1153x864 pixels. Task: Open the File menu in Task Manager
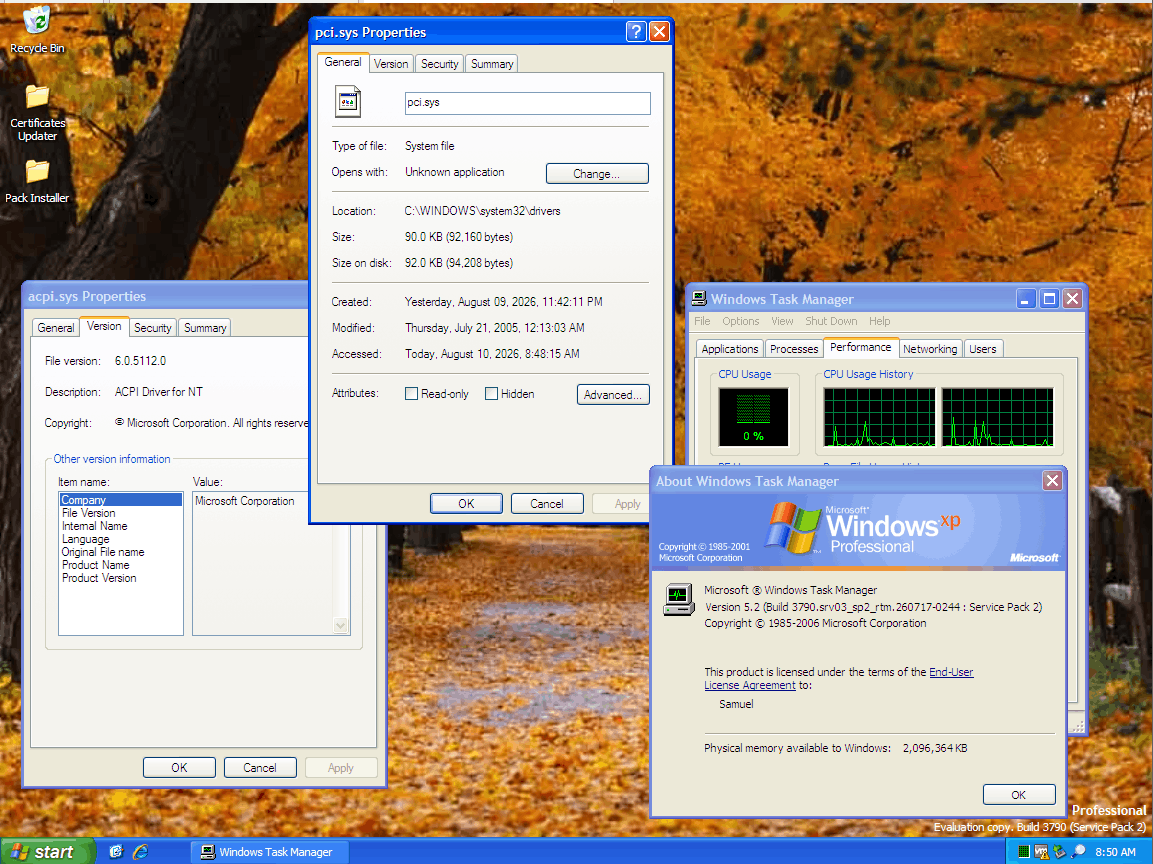click(702, 321)
